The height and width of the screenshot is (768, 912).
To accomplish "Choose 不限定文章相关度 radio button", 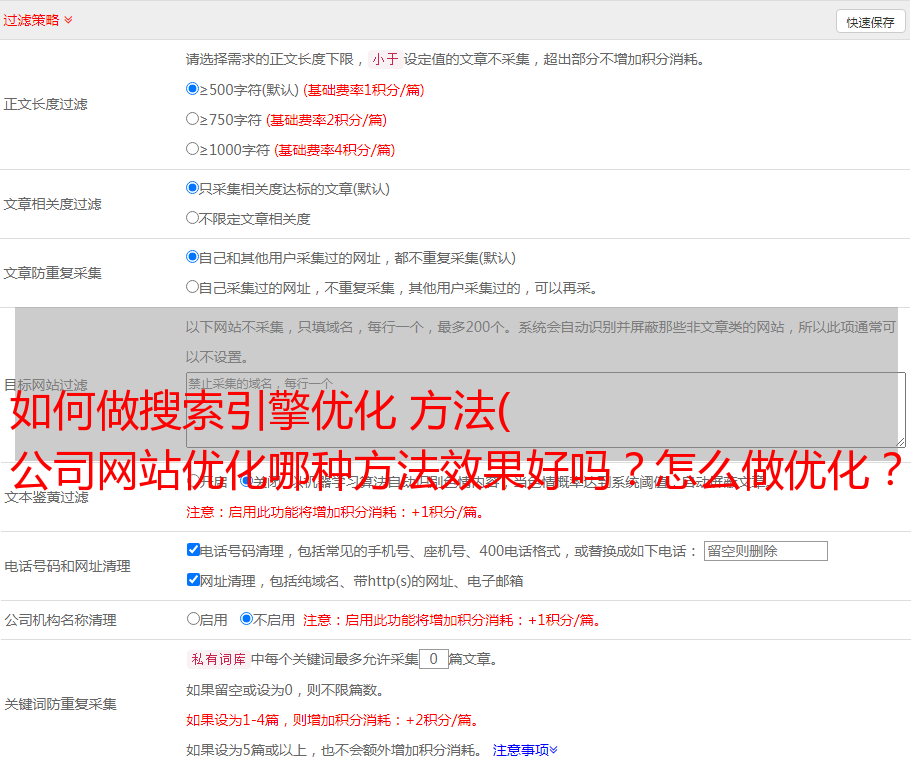I will 193,218.
